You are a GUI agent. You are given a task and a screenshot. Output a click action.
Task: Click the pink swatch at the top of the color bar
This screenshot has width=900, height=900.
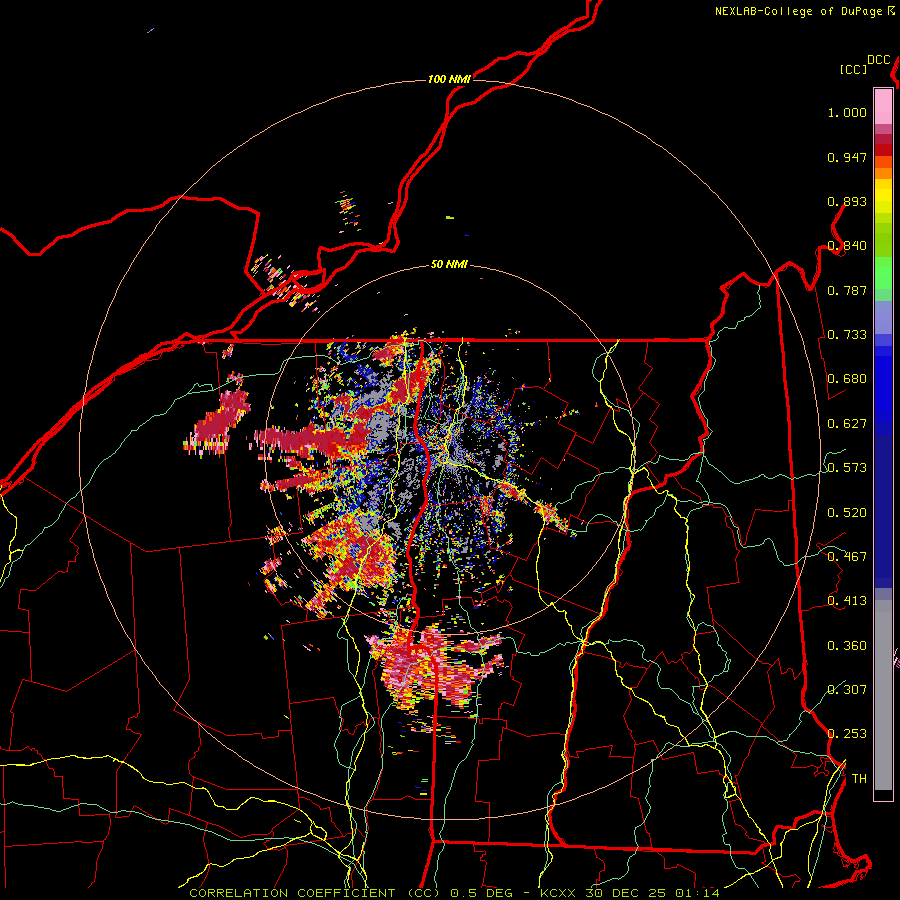[883, 106]
